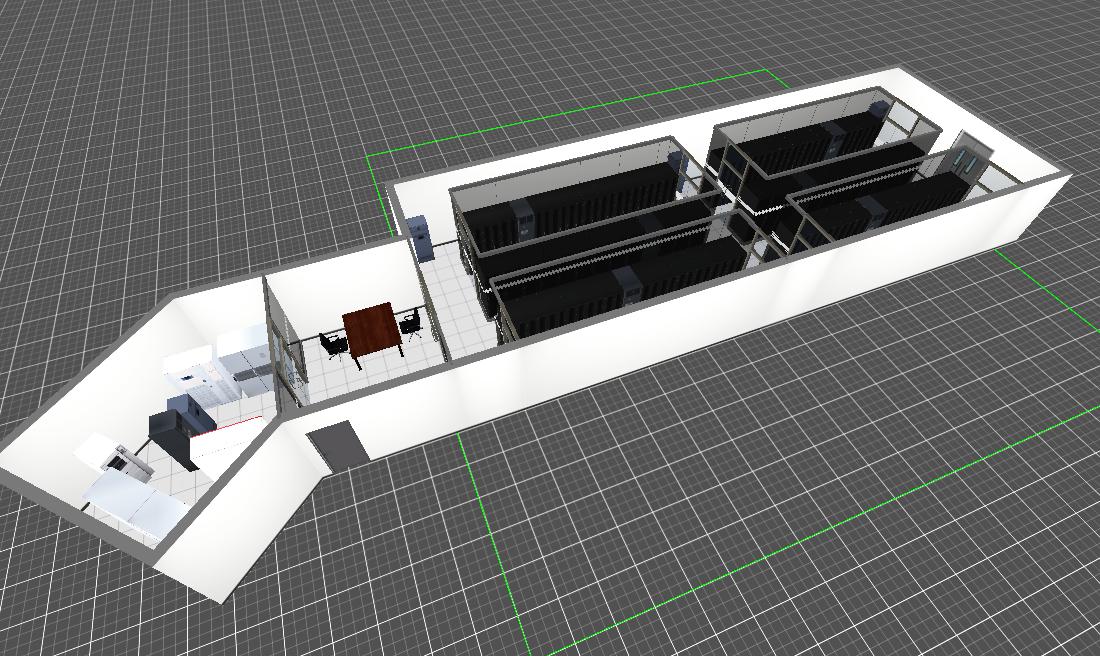Click the black office chair left of the table
1100x656 pixels.
[333, 345]
